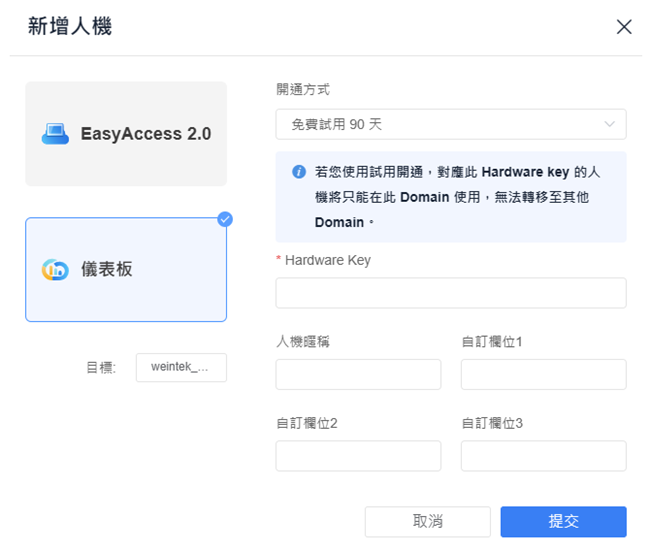Viewport: 650px width, 551px height.
Task: Close the 新增人機 dialog
Action: click(623, 27)
